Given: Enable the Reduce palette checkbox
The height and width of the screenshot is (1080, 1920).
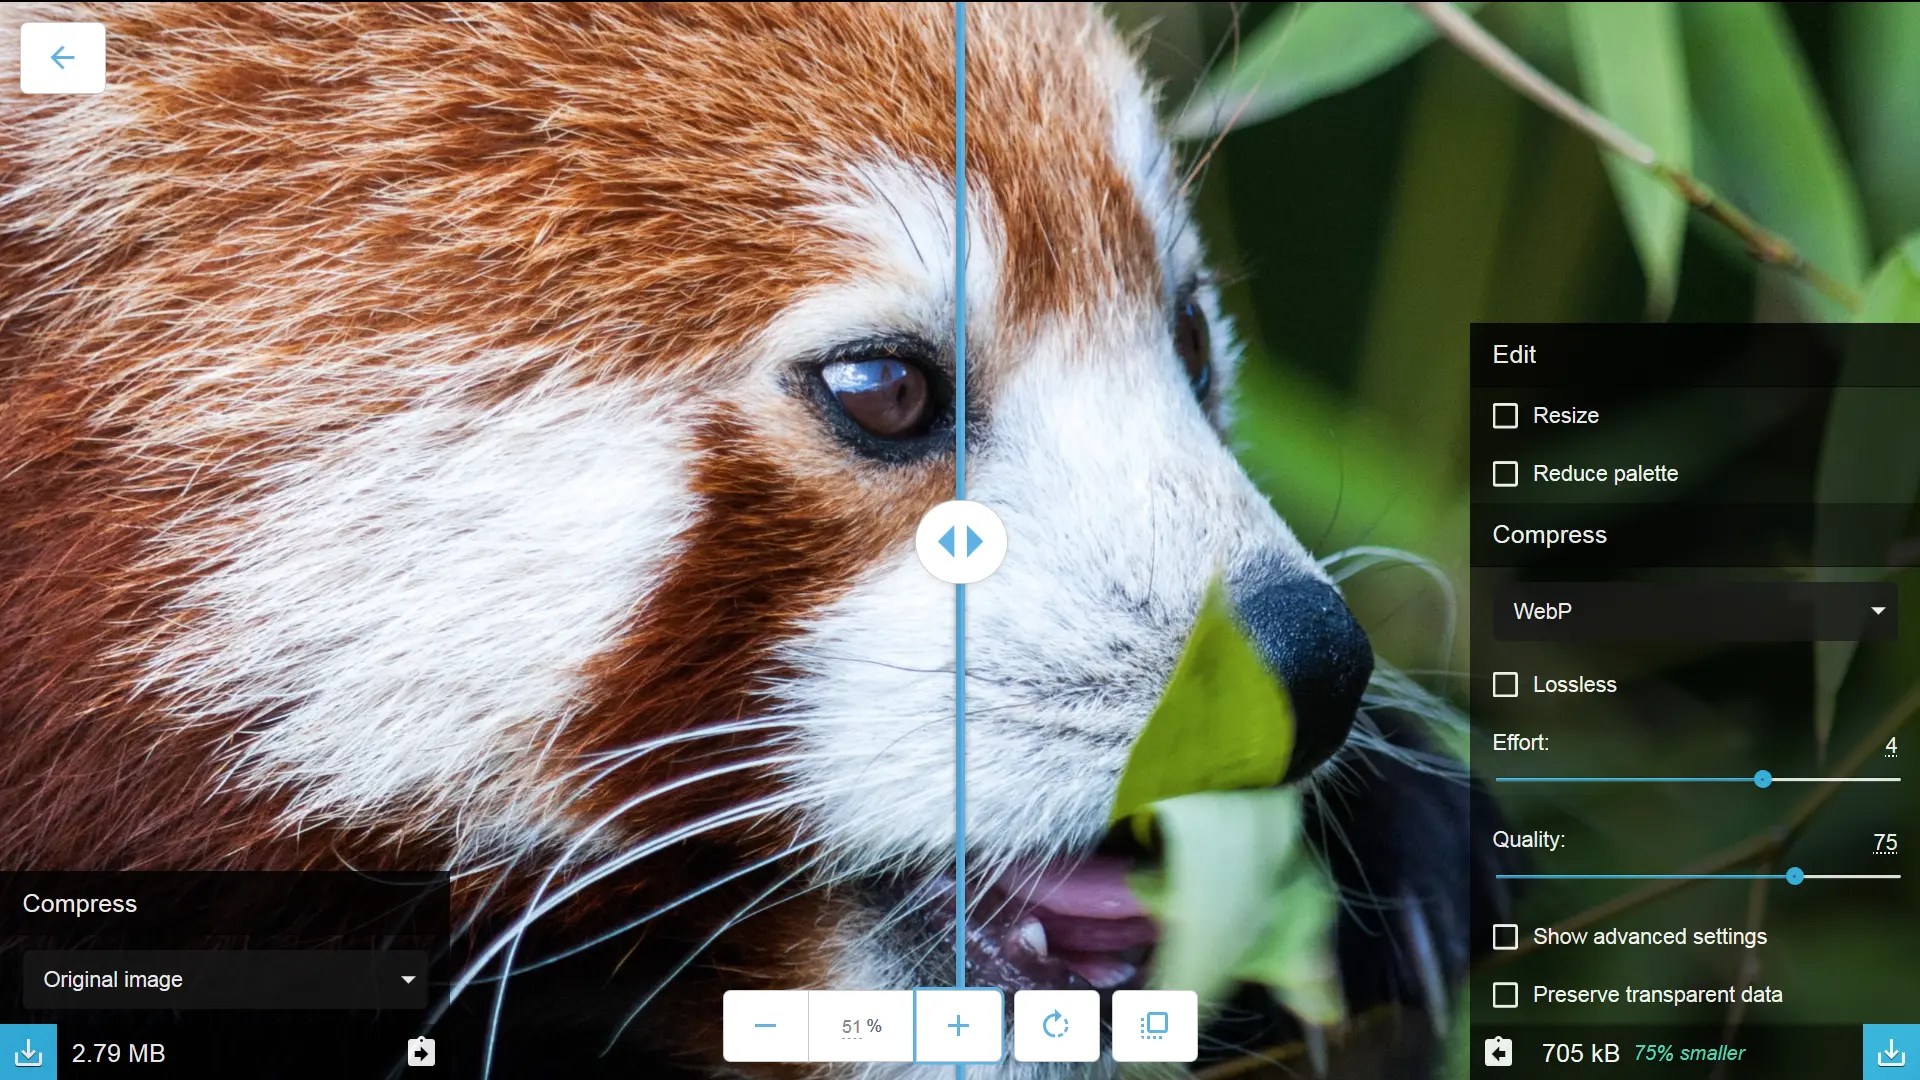Looking at the screenshot, I should [1505, 474].
